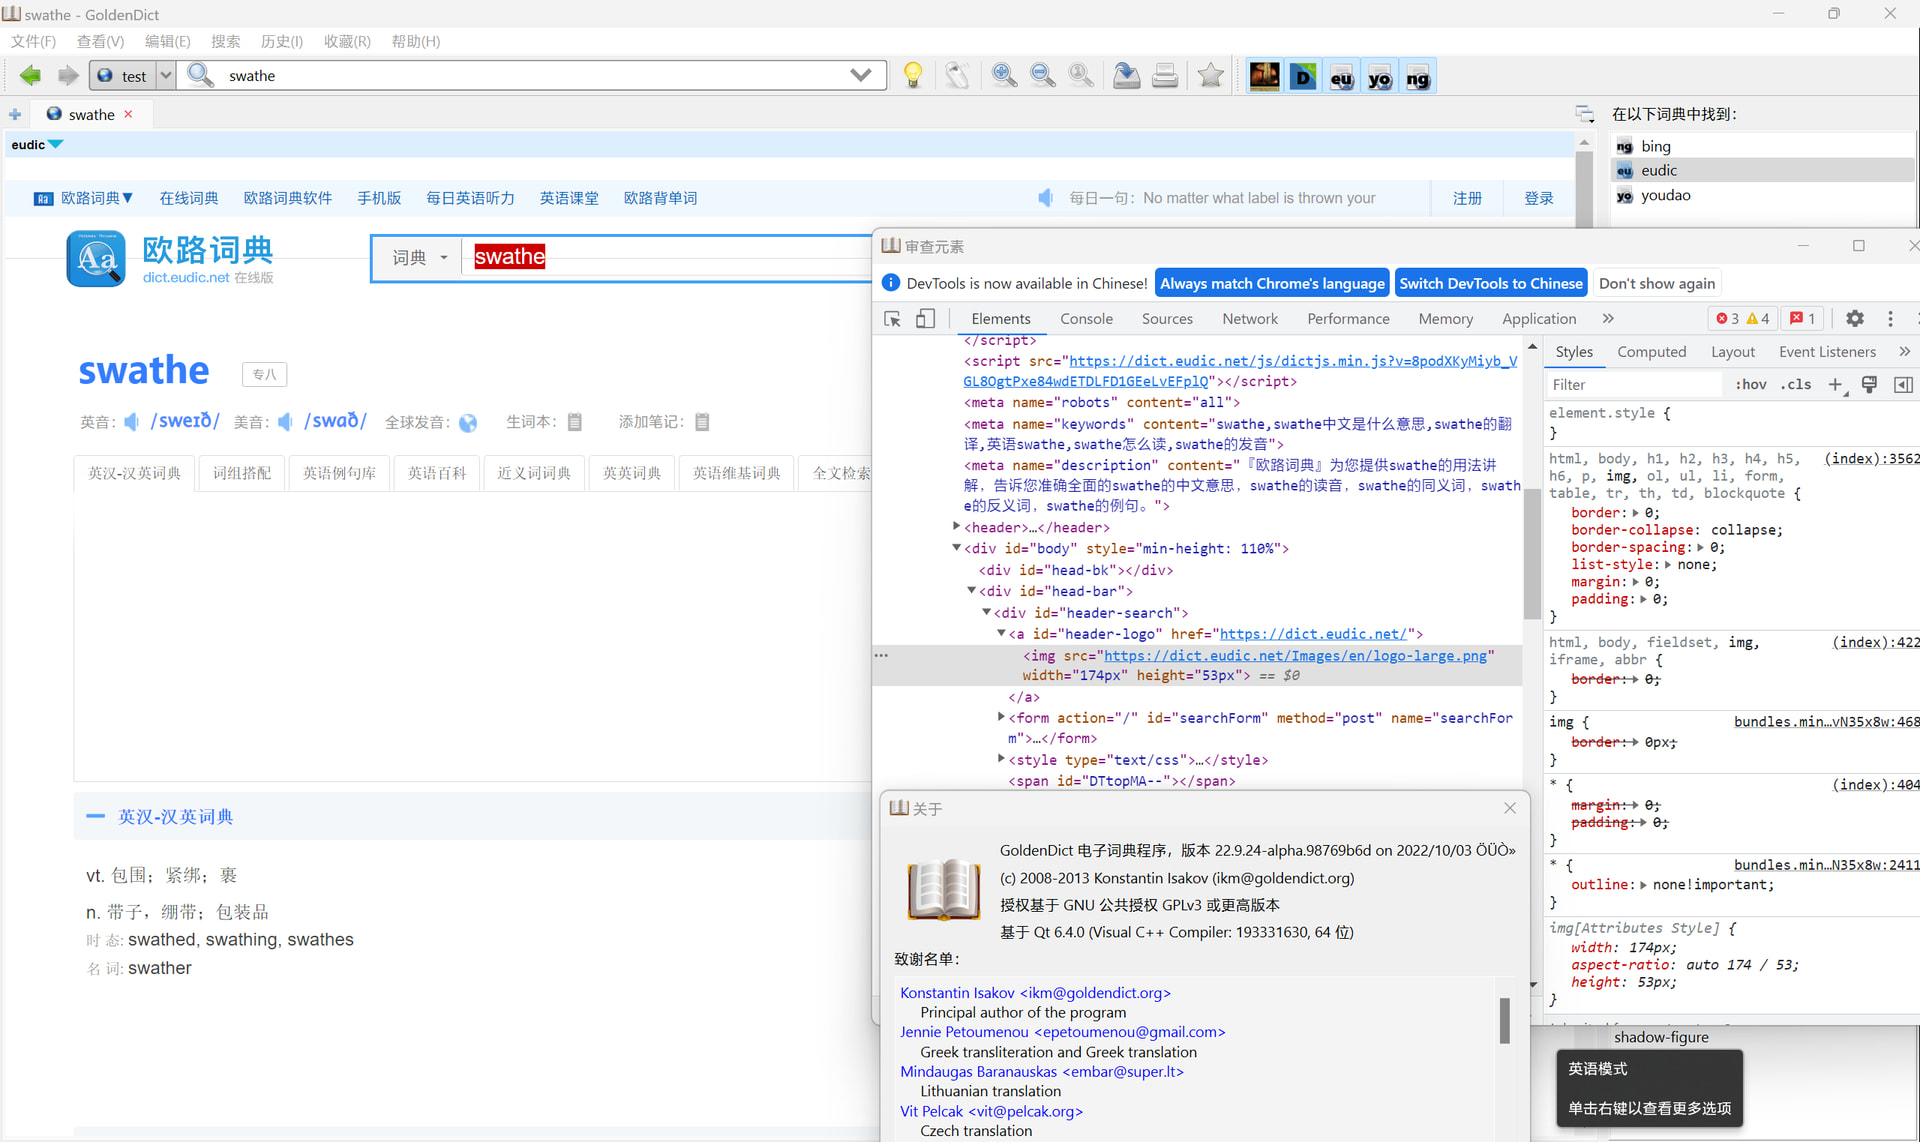
Task: Click the save article icon
Action: pyautogui.click(x=1126, y=75)
